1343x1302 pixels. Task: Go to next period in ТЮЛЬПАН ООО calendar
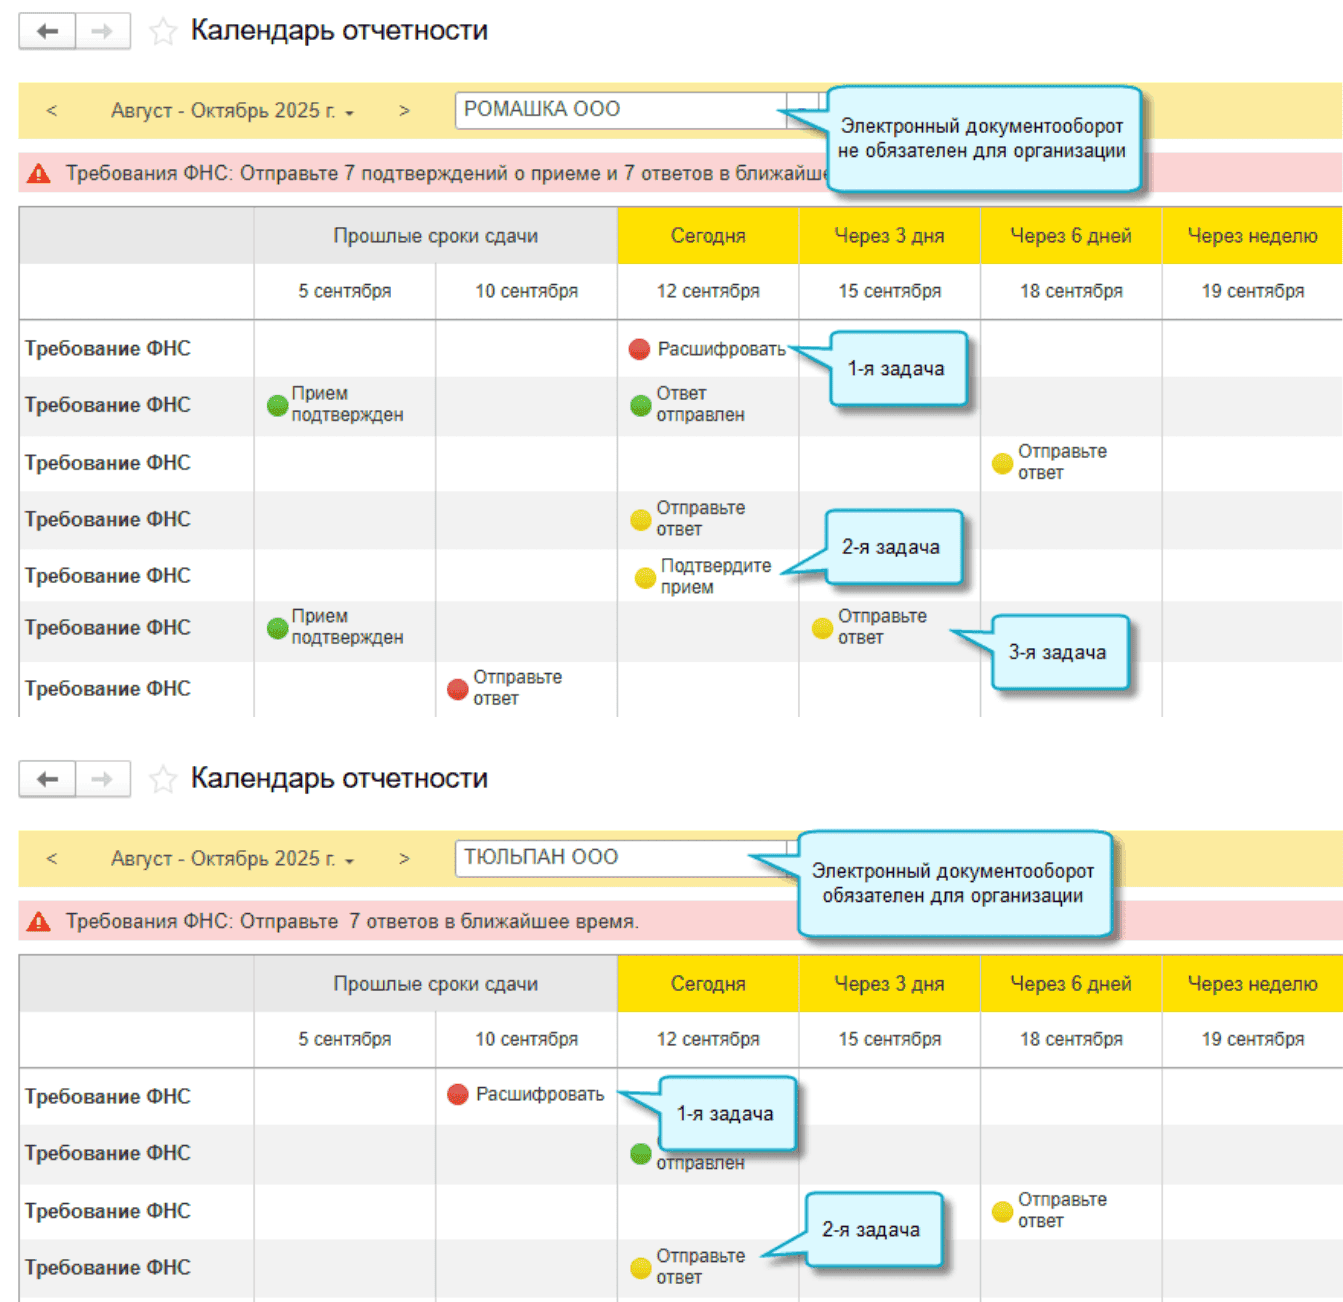point(404,859)
